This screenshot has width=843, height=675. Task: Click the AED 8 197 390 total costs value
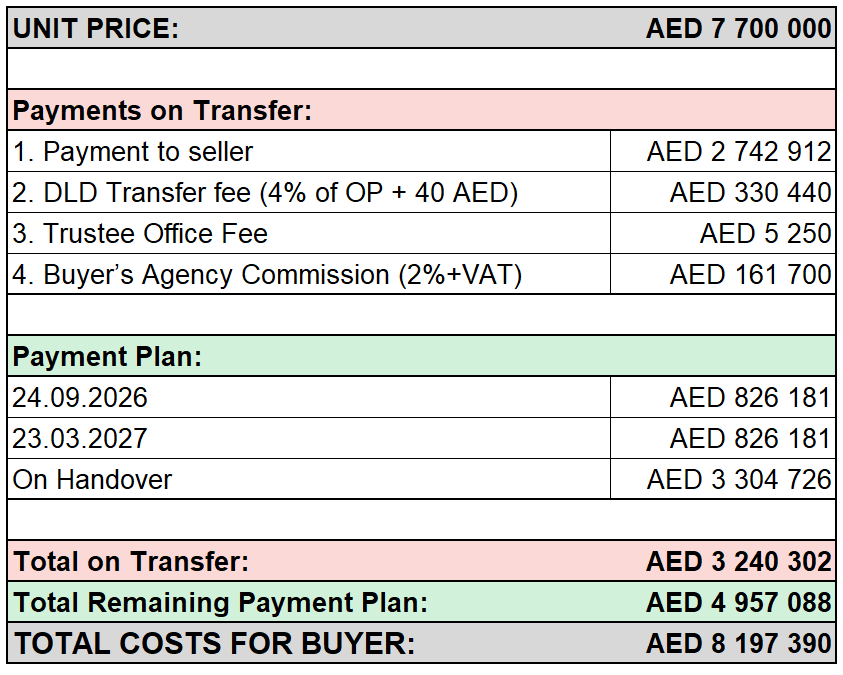(739, 643)
